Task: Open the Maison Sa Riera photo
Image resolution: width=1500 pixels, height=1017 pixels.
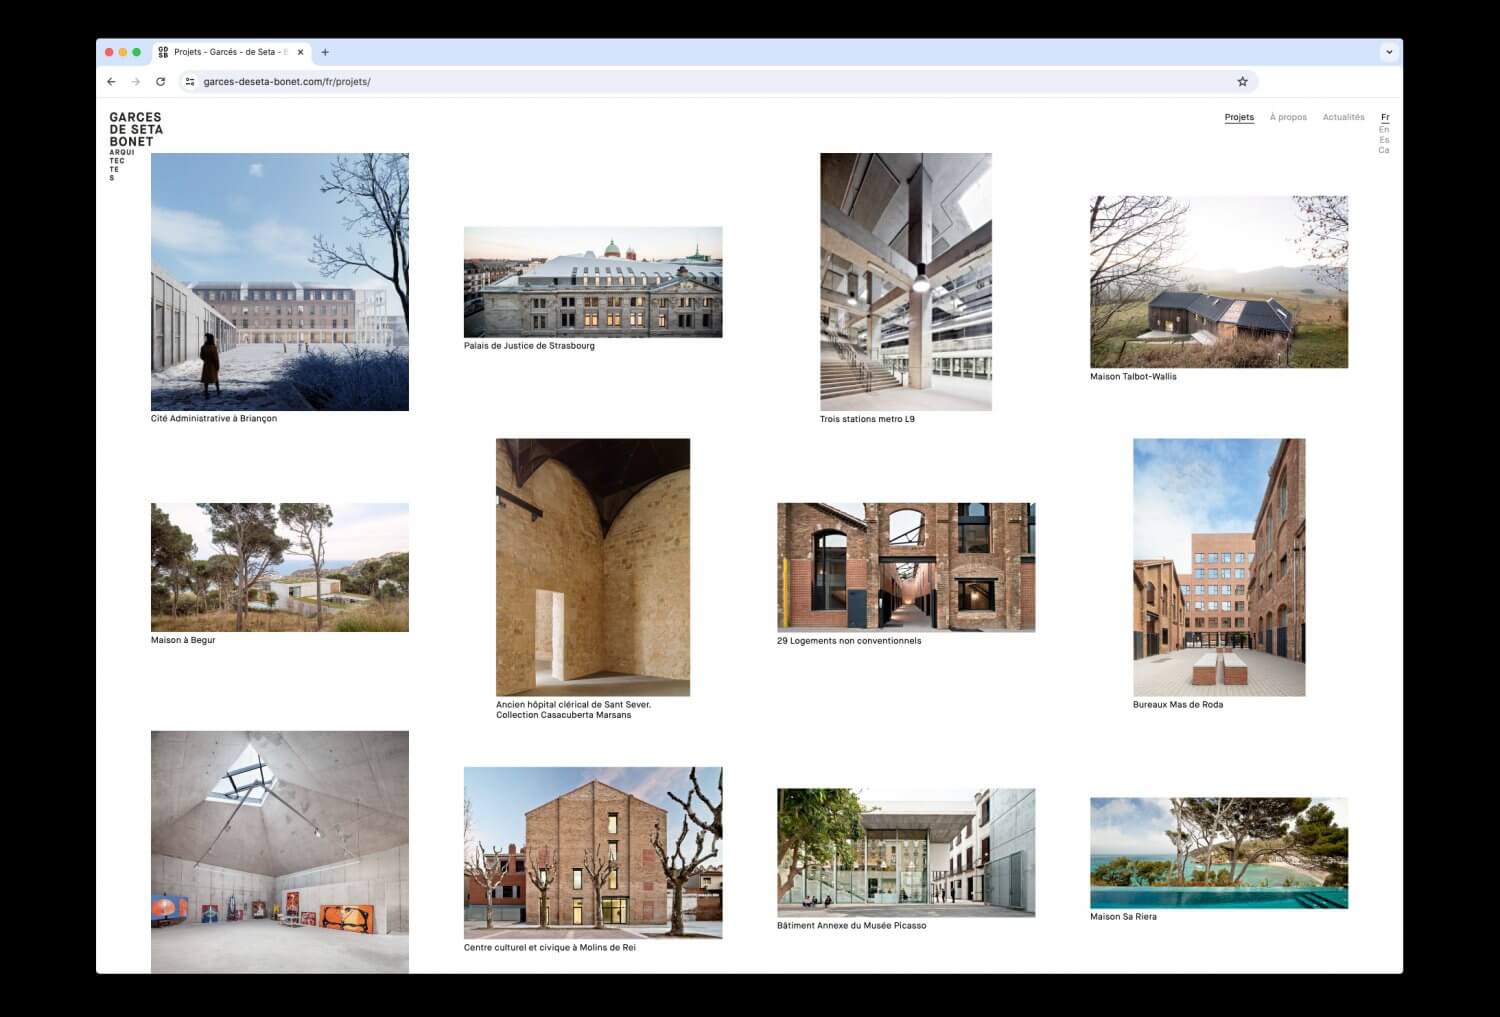Action: coord(1219,853)
